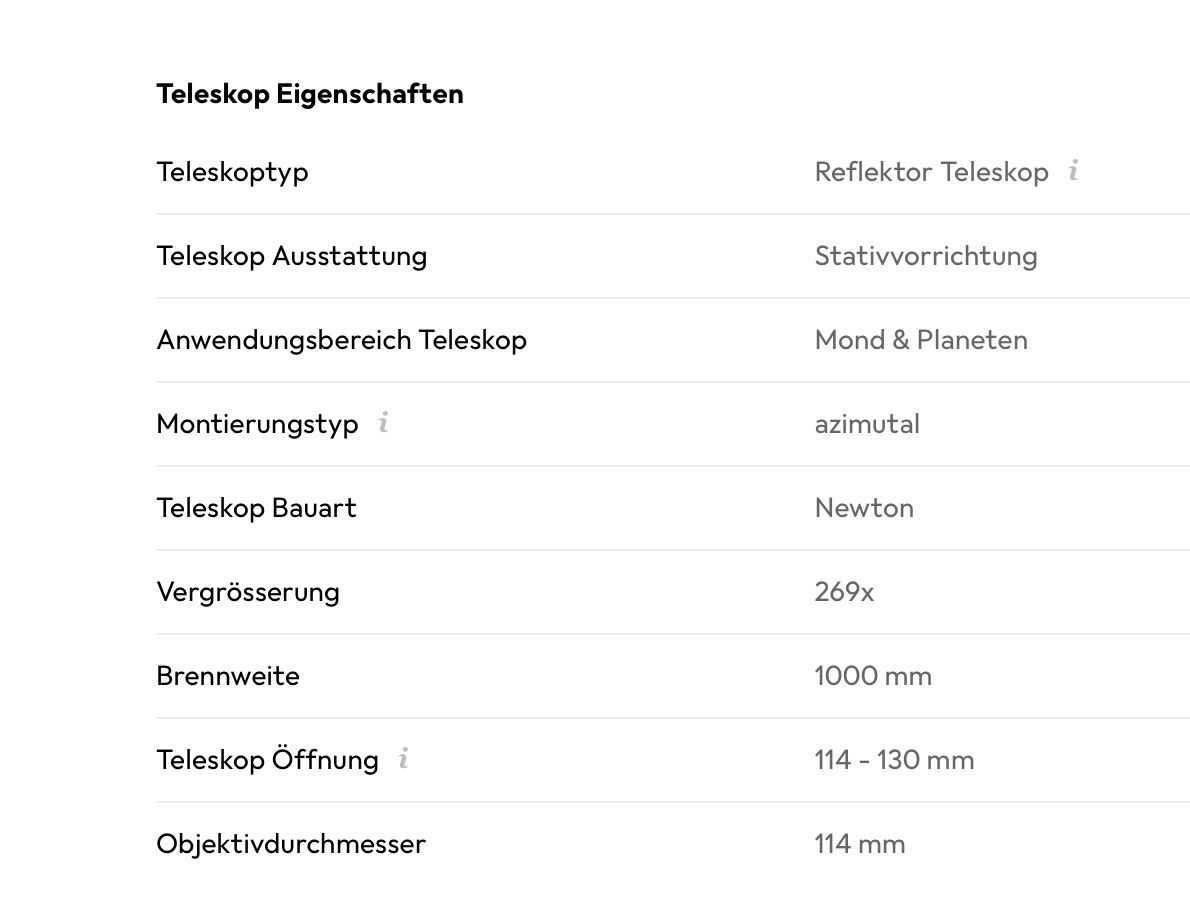Select the Newton value
This screenshot has width=1190, height=909.
[864, 508]
